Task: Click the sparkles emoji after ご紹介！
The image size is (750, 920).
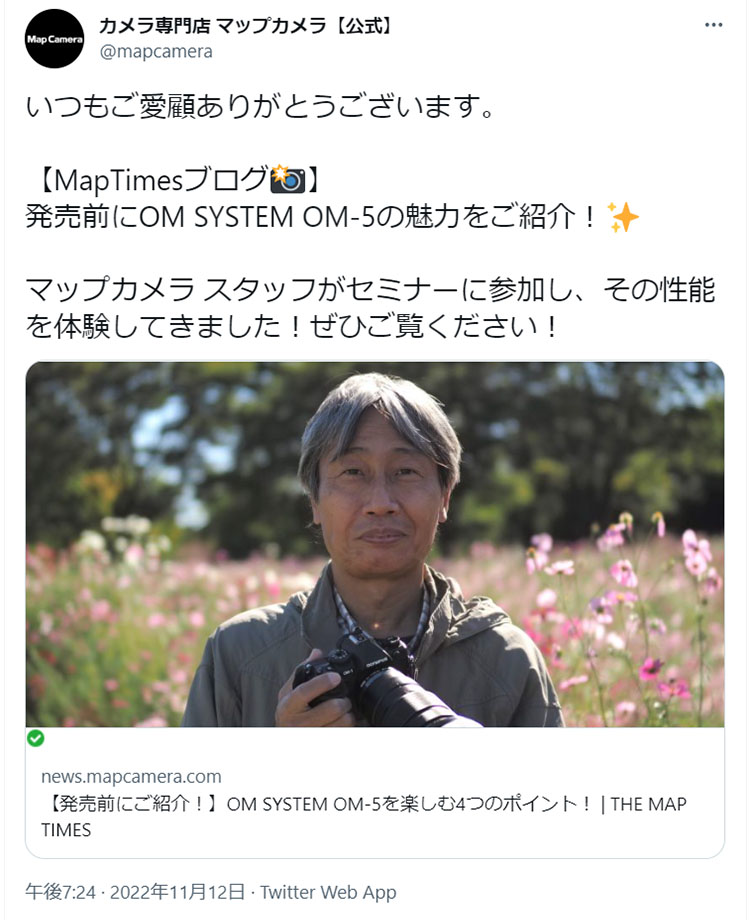Action: (623, 217)
